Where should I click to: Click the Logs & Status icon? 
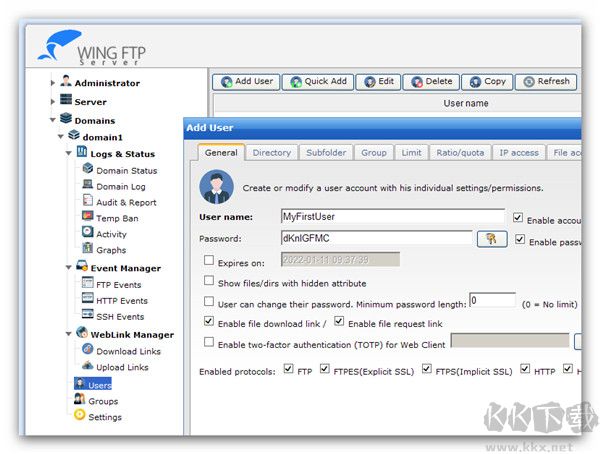click(82, 152)
